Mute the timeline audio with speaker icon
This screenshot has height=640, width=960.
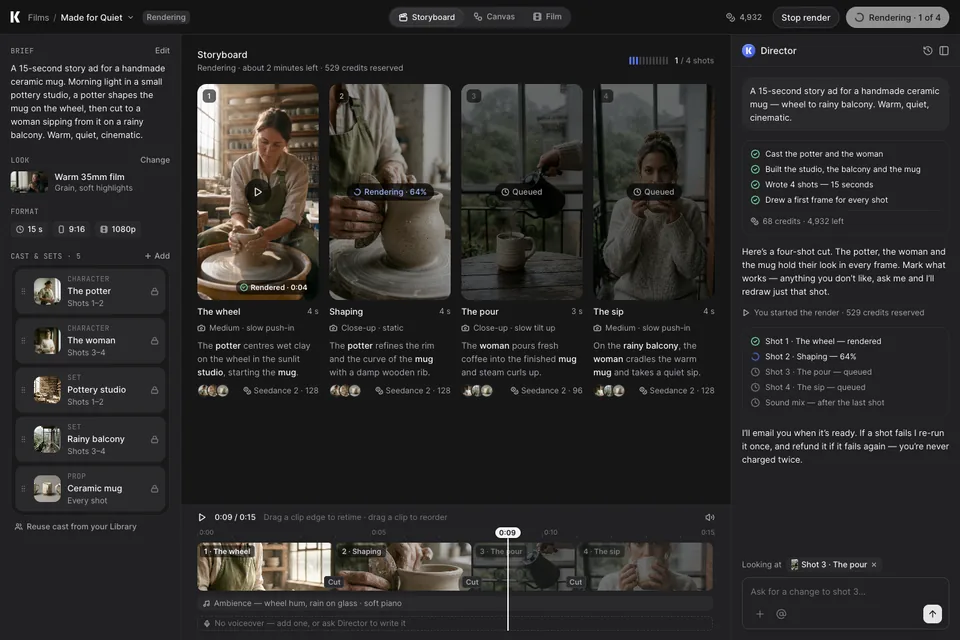[710, 518]
